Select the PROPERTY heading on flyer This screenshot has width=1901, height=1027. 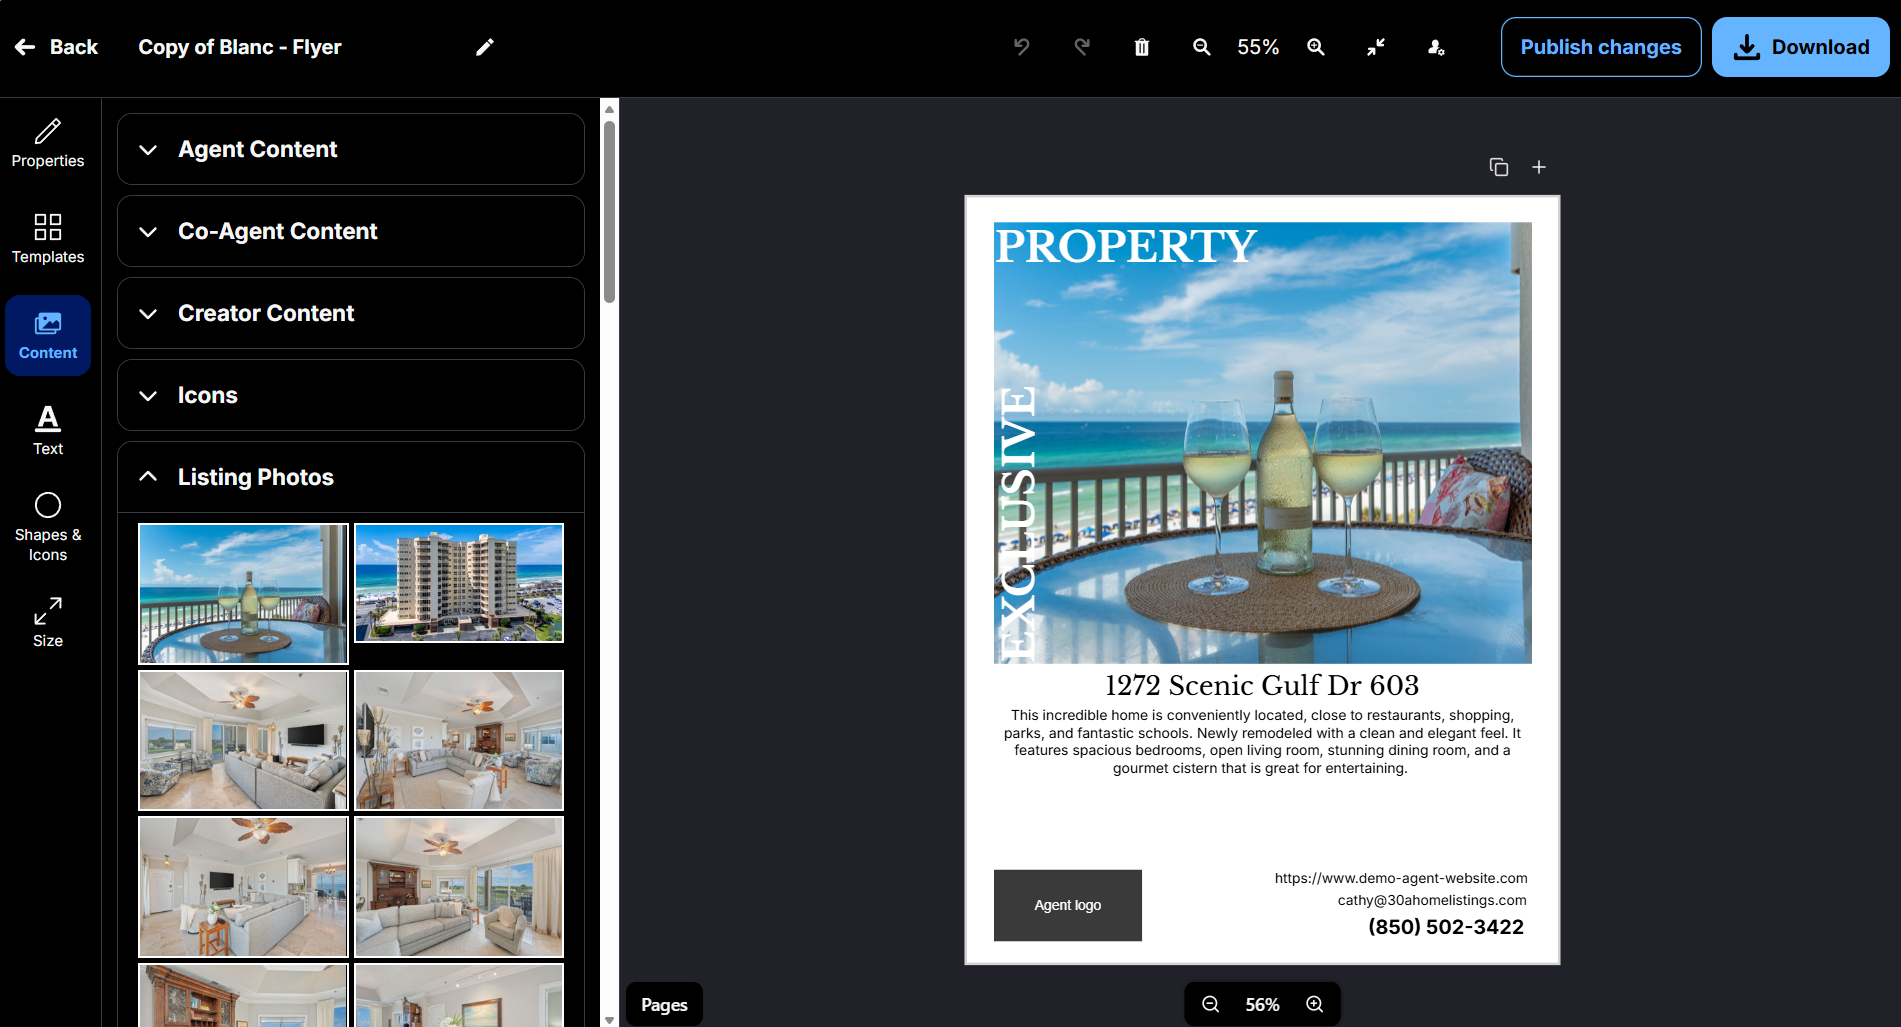[x=1125, y=246]
